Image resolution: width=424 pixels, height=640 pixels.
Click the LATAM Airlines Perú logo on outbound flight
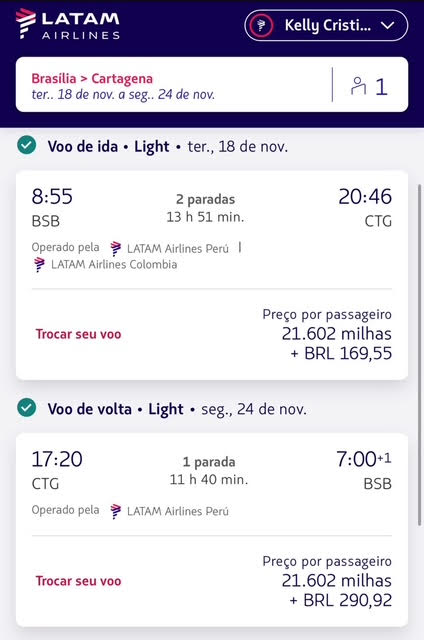pyautogui.click(x=116, y=248)
